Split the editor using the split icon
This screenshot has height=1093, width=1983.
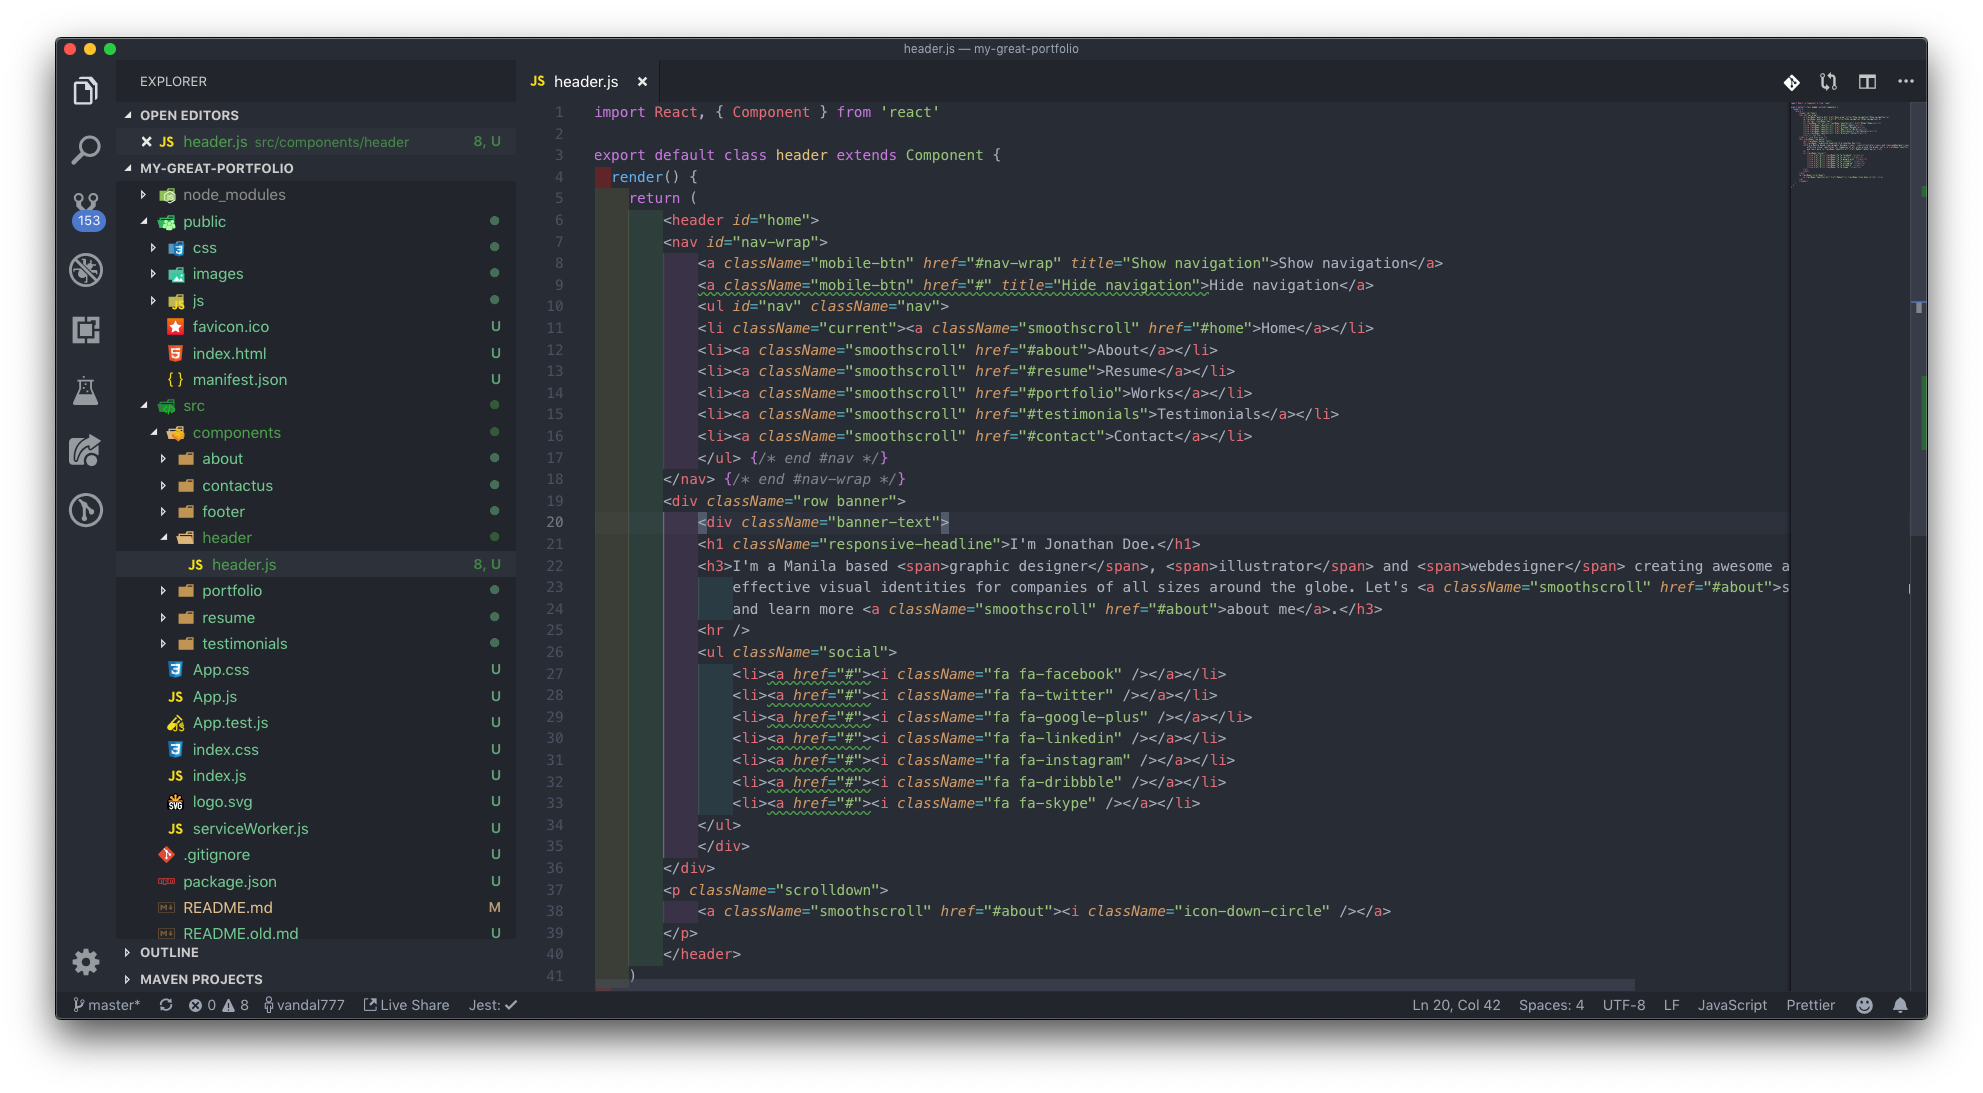click(1867, 82)
